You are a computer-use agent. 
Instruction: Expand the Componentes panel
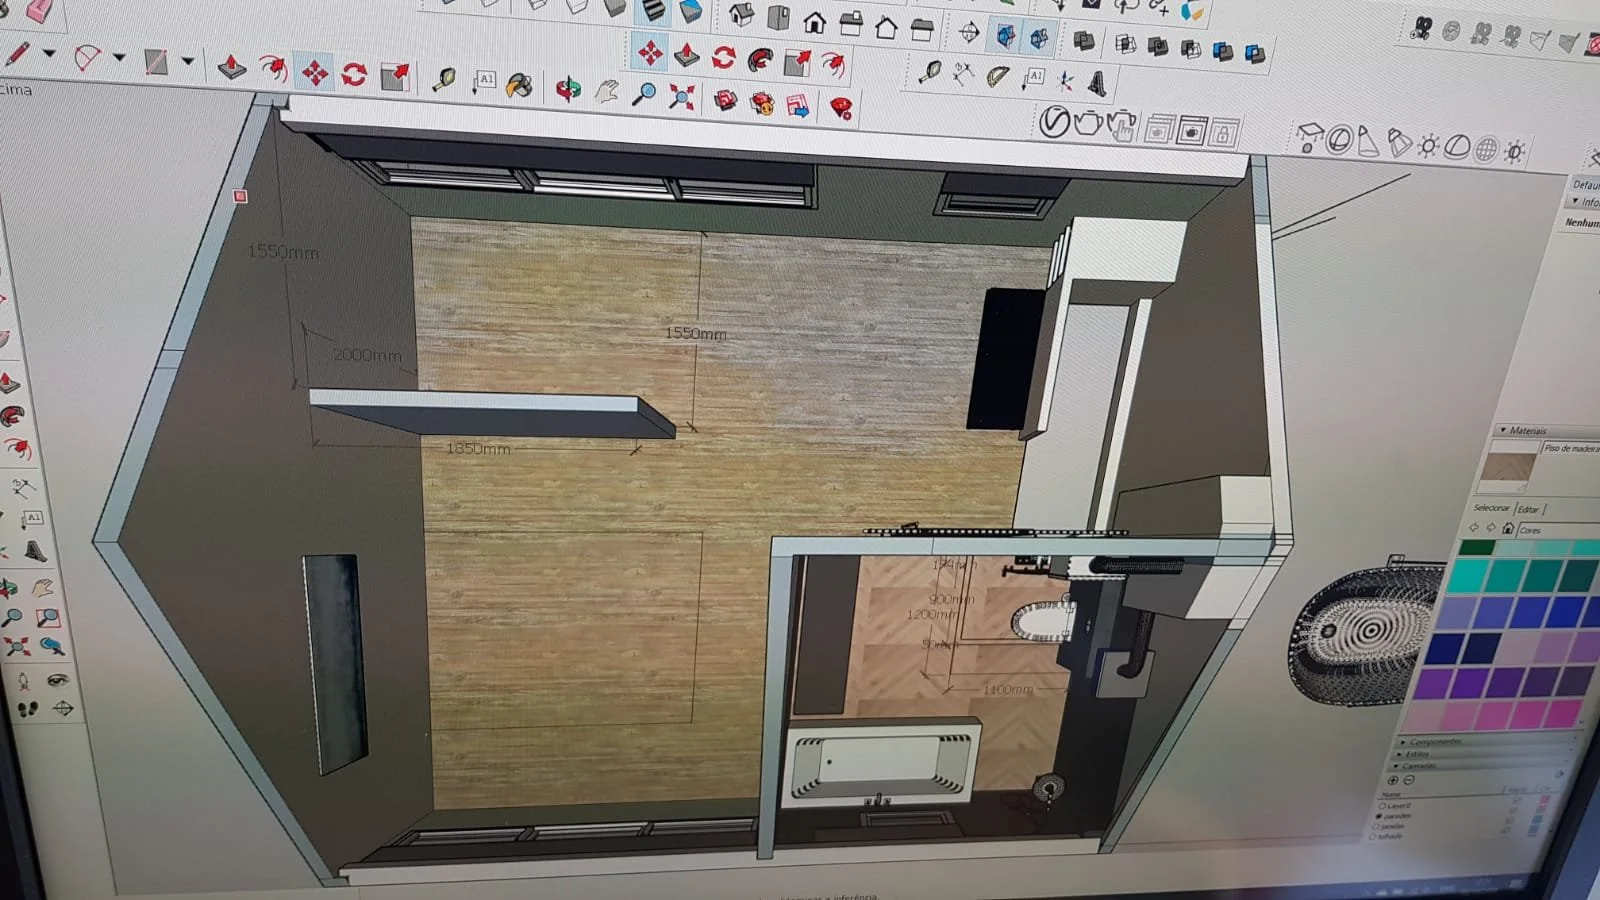coord(1403,742)
